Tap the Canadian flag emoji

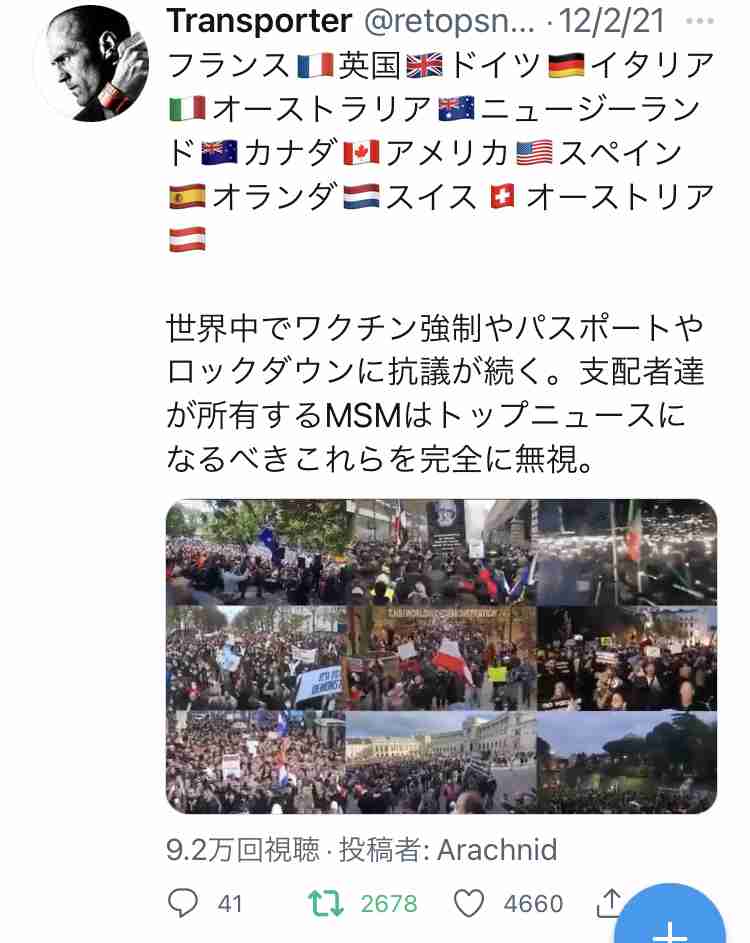coord(361,153)
